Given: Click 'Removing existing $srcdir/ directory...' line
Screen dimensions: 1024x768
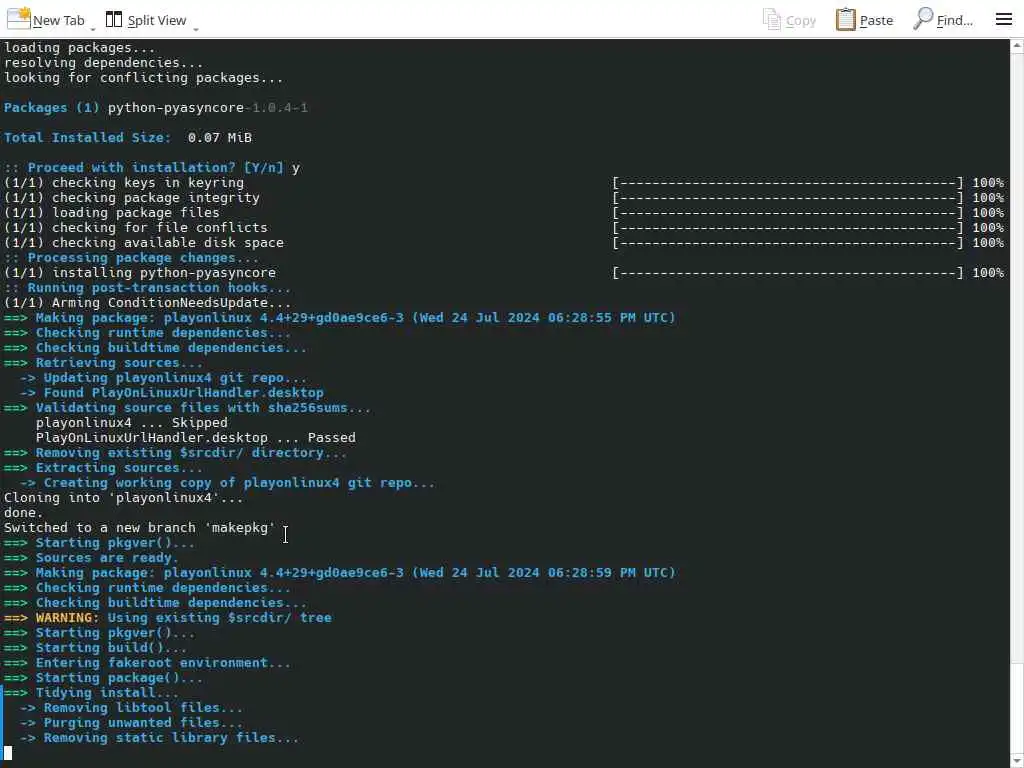Looking at the screenshot, I should 176,453.
